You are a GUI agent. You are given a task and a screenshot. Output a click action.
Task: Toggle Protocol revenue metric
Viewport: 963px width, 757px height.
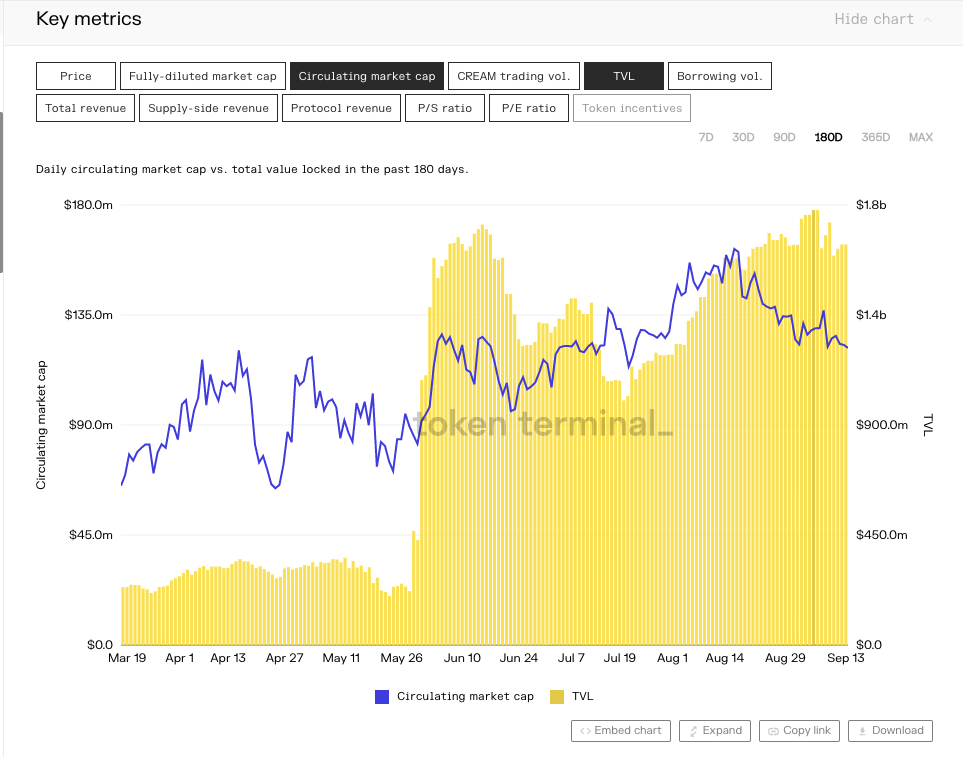coord(341,108)
